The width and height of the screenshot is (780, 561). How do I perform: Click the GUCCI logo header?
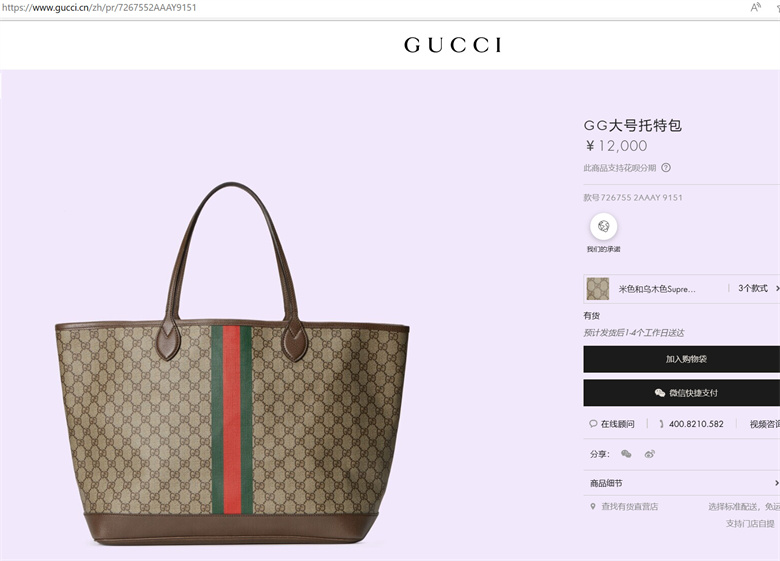coord(452,45)
